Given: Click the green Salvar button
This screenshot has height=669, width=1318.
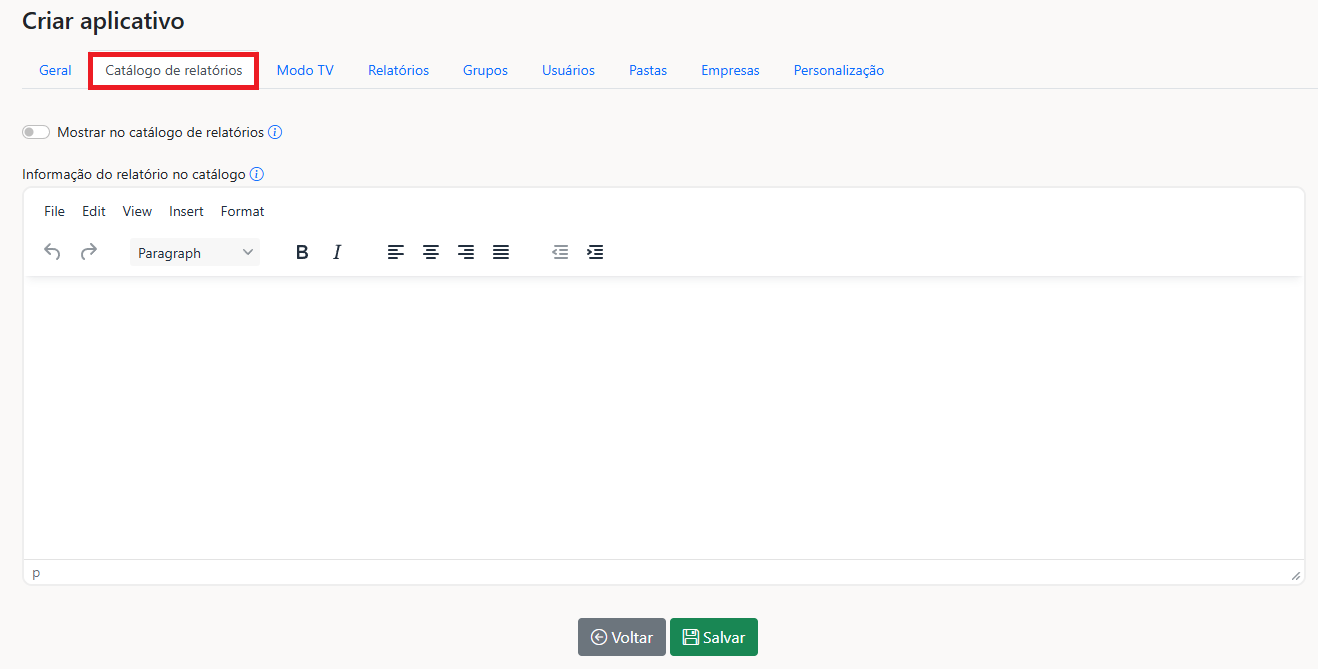Looking at the screenshot, I should 714,637.
